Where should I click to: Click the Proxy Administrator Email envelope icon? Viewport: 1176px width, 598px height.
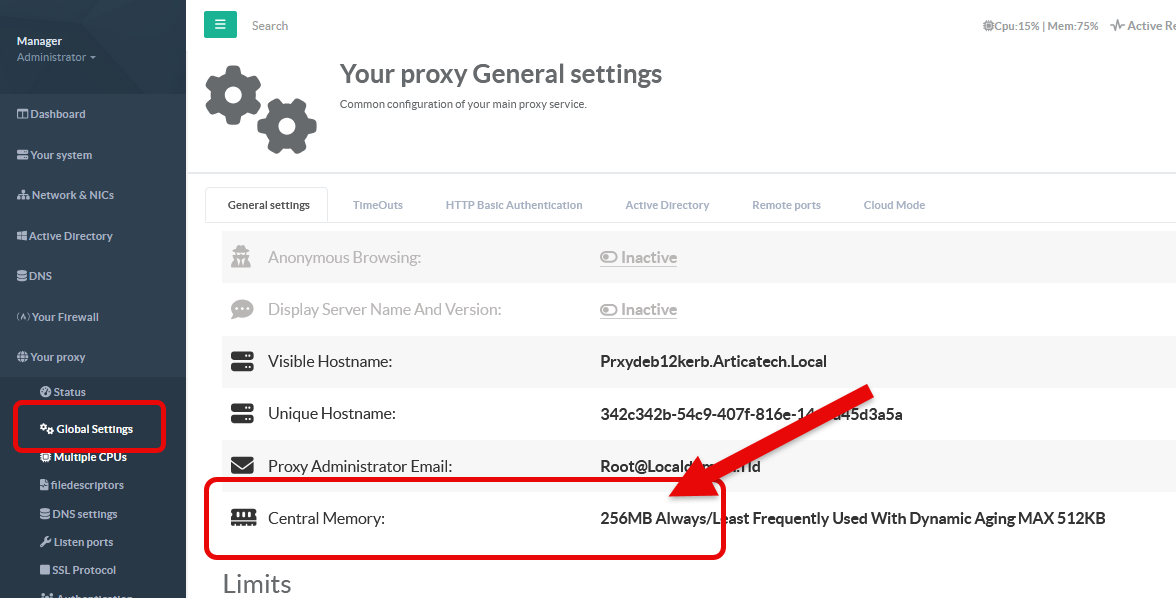pos(242,465)
